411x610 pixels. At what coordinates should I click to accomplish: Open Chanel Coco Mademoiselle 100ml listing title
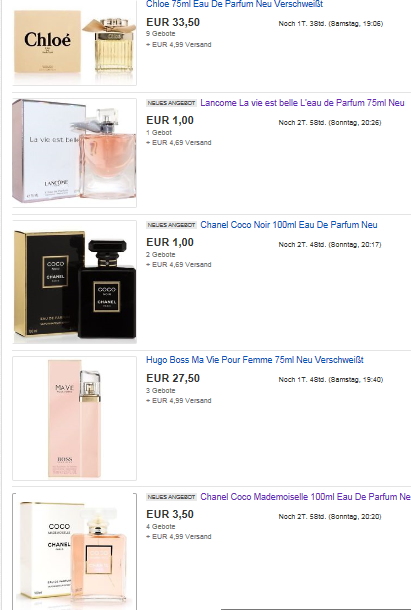pos(306,497)
